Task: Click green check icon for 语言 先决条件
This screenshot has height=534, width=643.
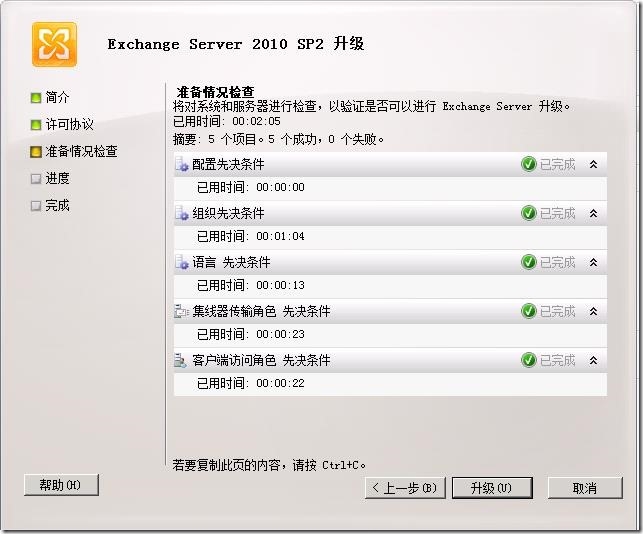Action: pyautogui.click(x=529, y=262)
